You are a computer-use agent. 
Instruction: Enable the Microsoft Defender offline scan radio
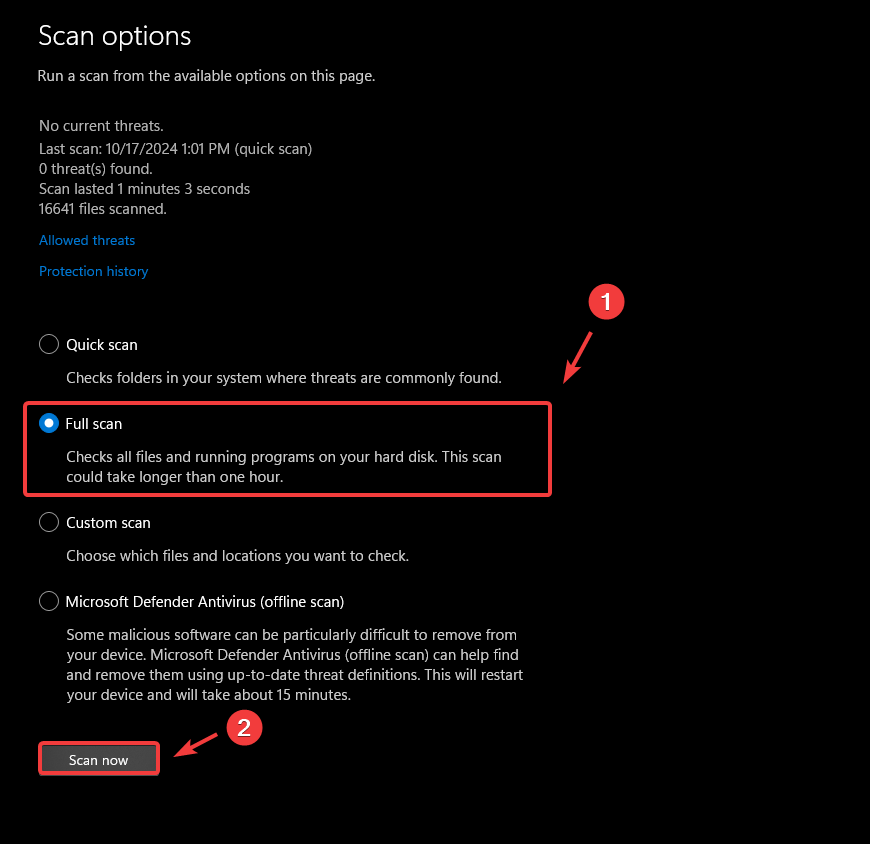click(x=49, y=602)
